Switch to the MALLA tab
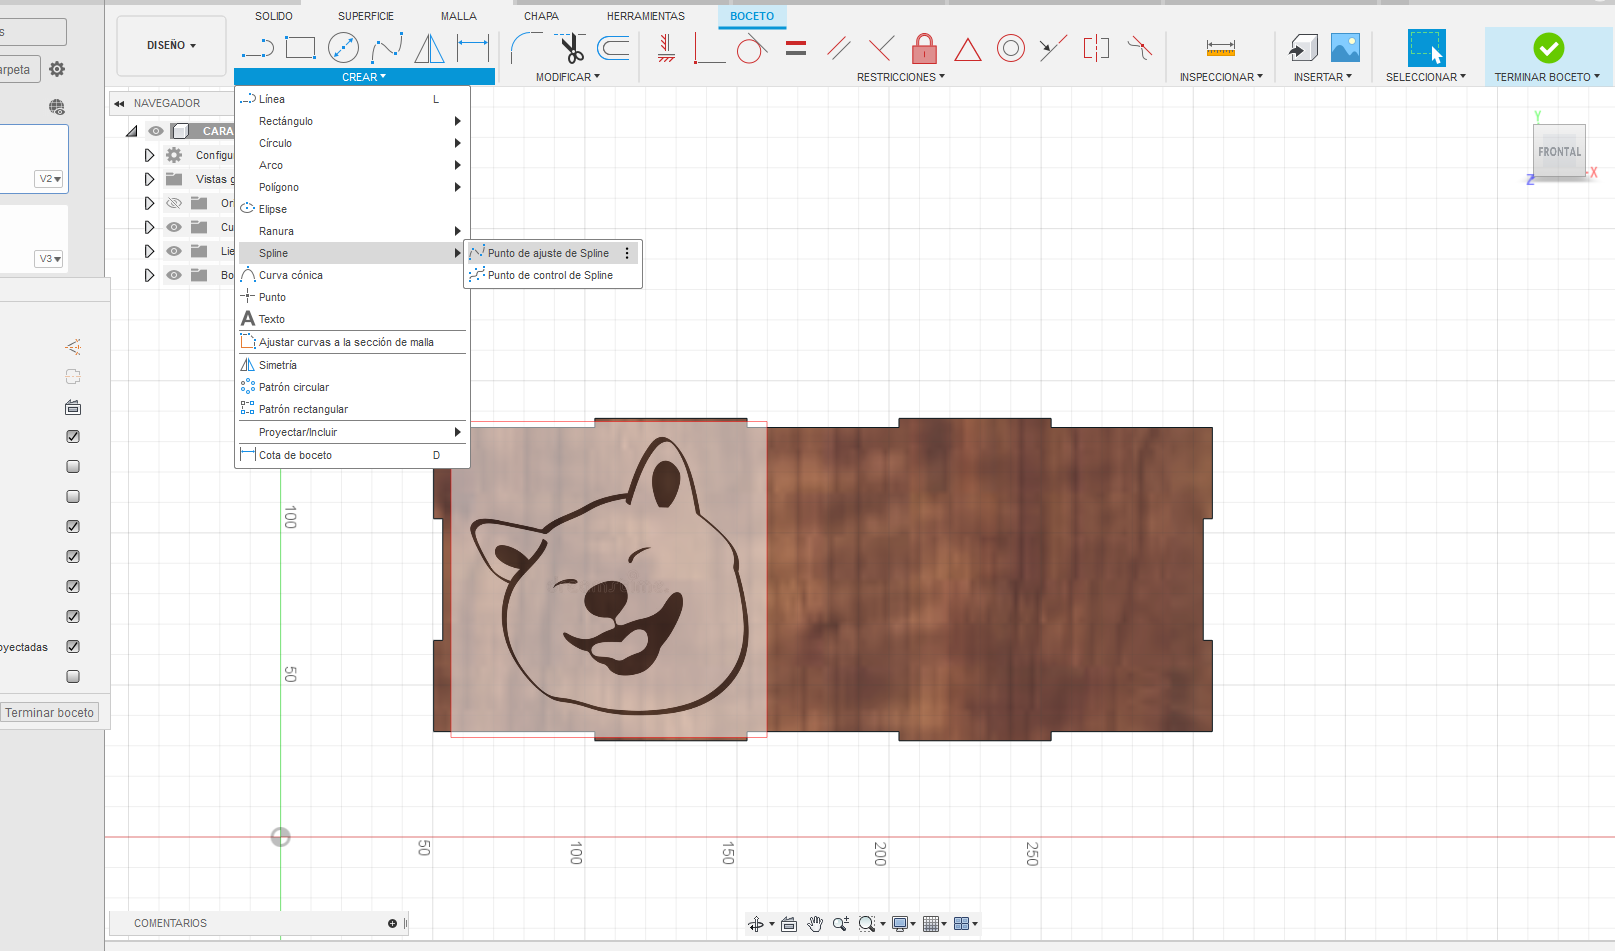The image size is (1615, 951). click(458, 16)
